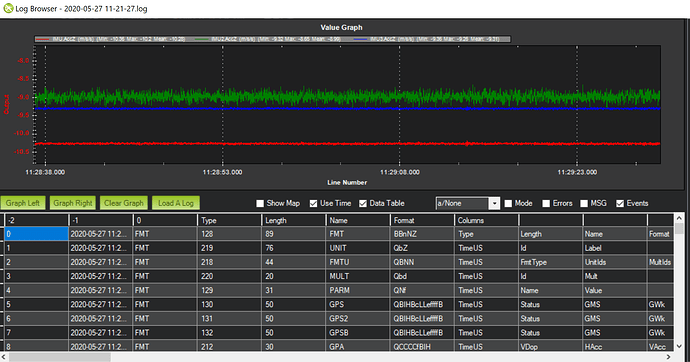Click the green IMU2.AccZ legend entry

272,39
